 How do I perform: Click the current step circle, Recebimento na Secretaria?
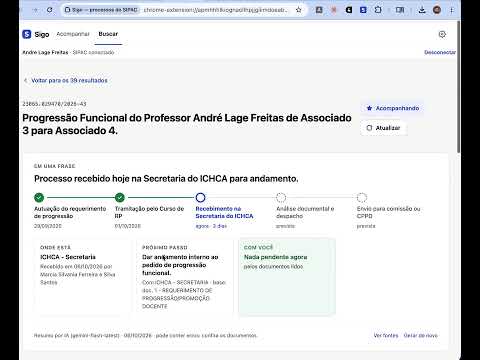pyautogui.click(x=200, y=198)
